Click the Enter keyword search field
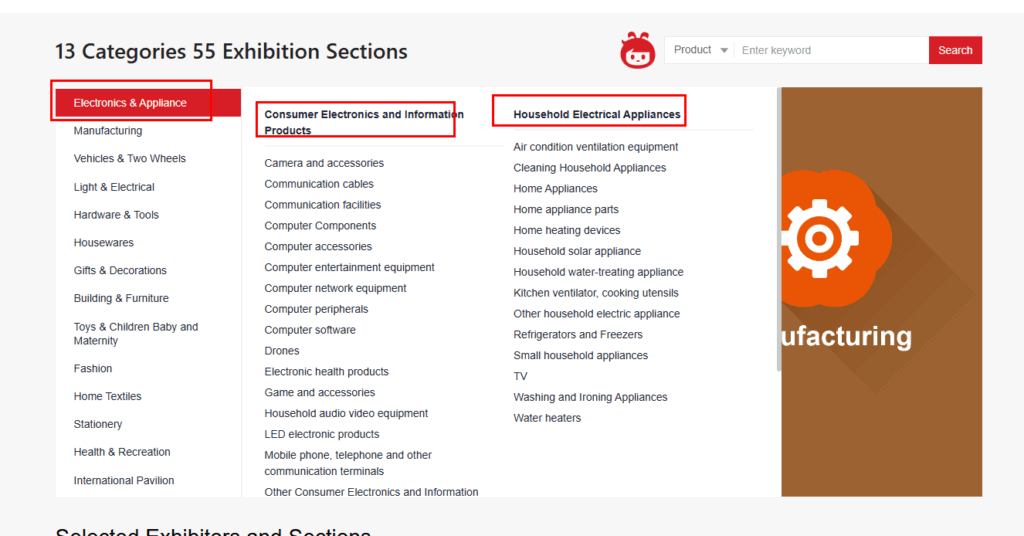The width and height of the screenshot is (1024, 536). pyautogui.click(x=831, y=50)
